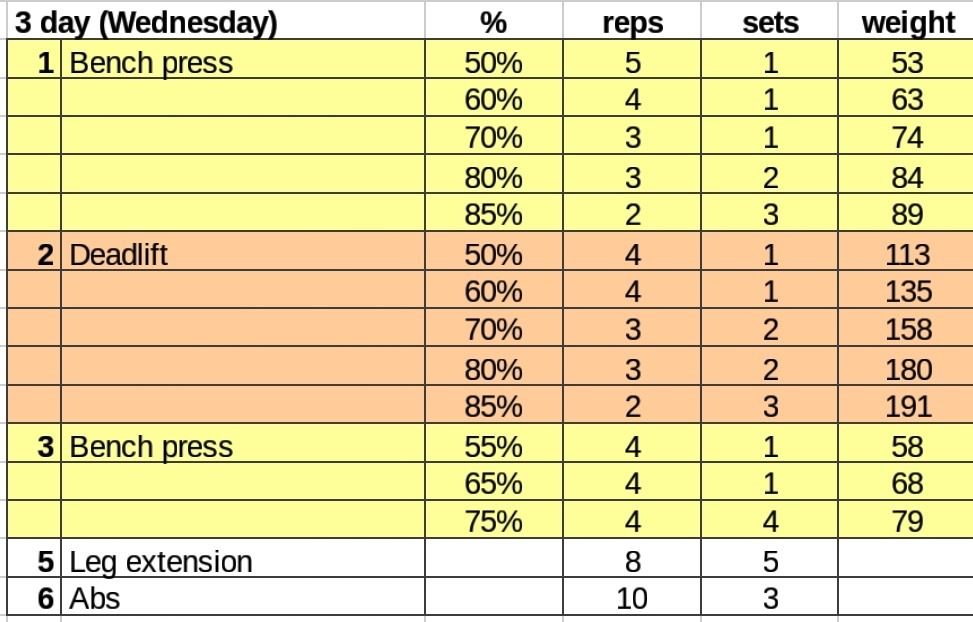Click the 55% percentage cell
The image size is (973, 622).
(x=493, y=446)
